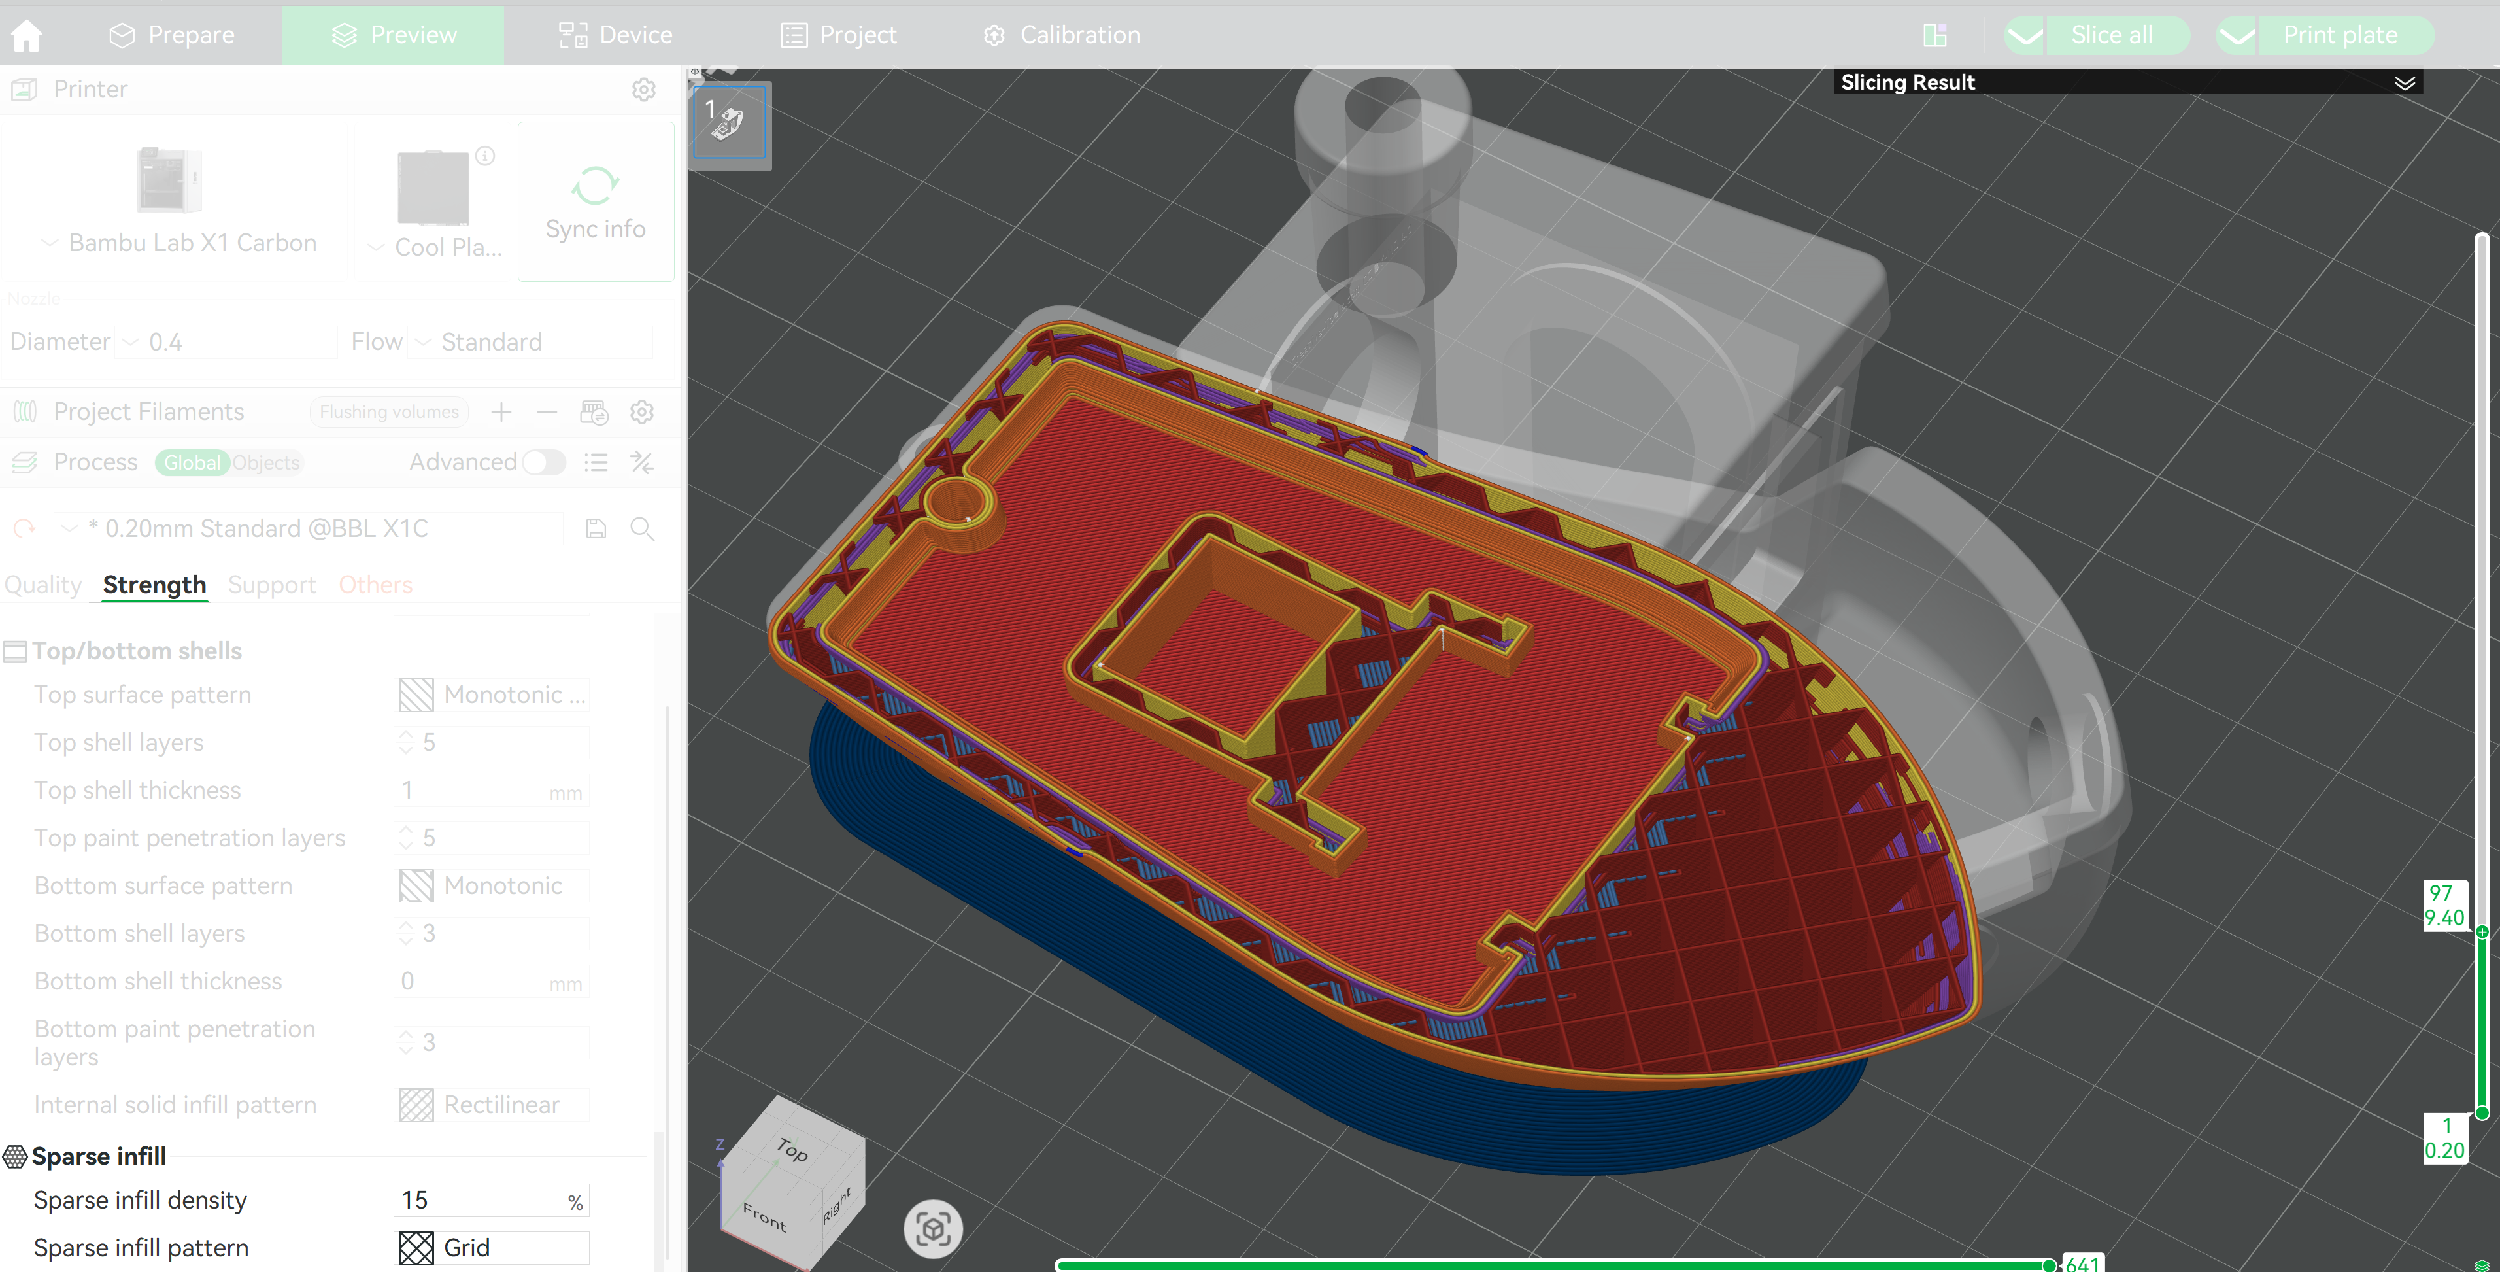
Task: Search process settings magnifier
Action: 642,529
